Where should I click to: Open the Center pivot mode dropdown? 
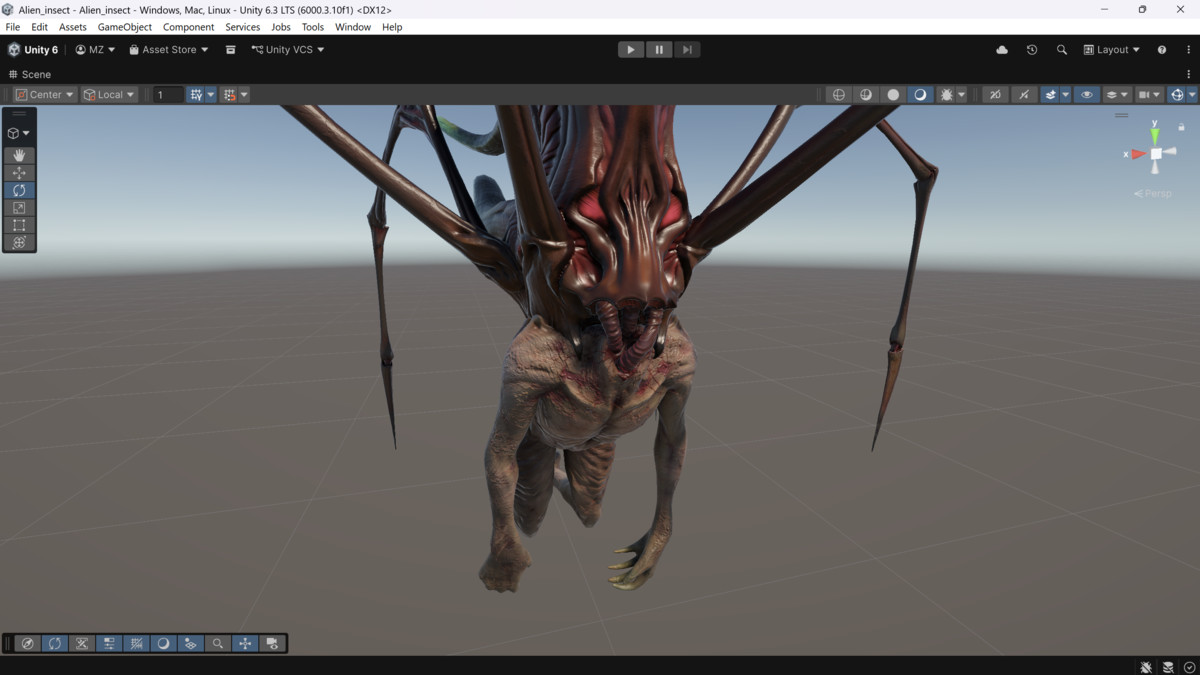click(x=43, y=94)
